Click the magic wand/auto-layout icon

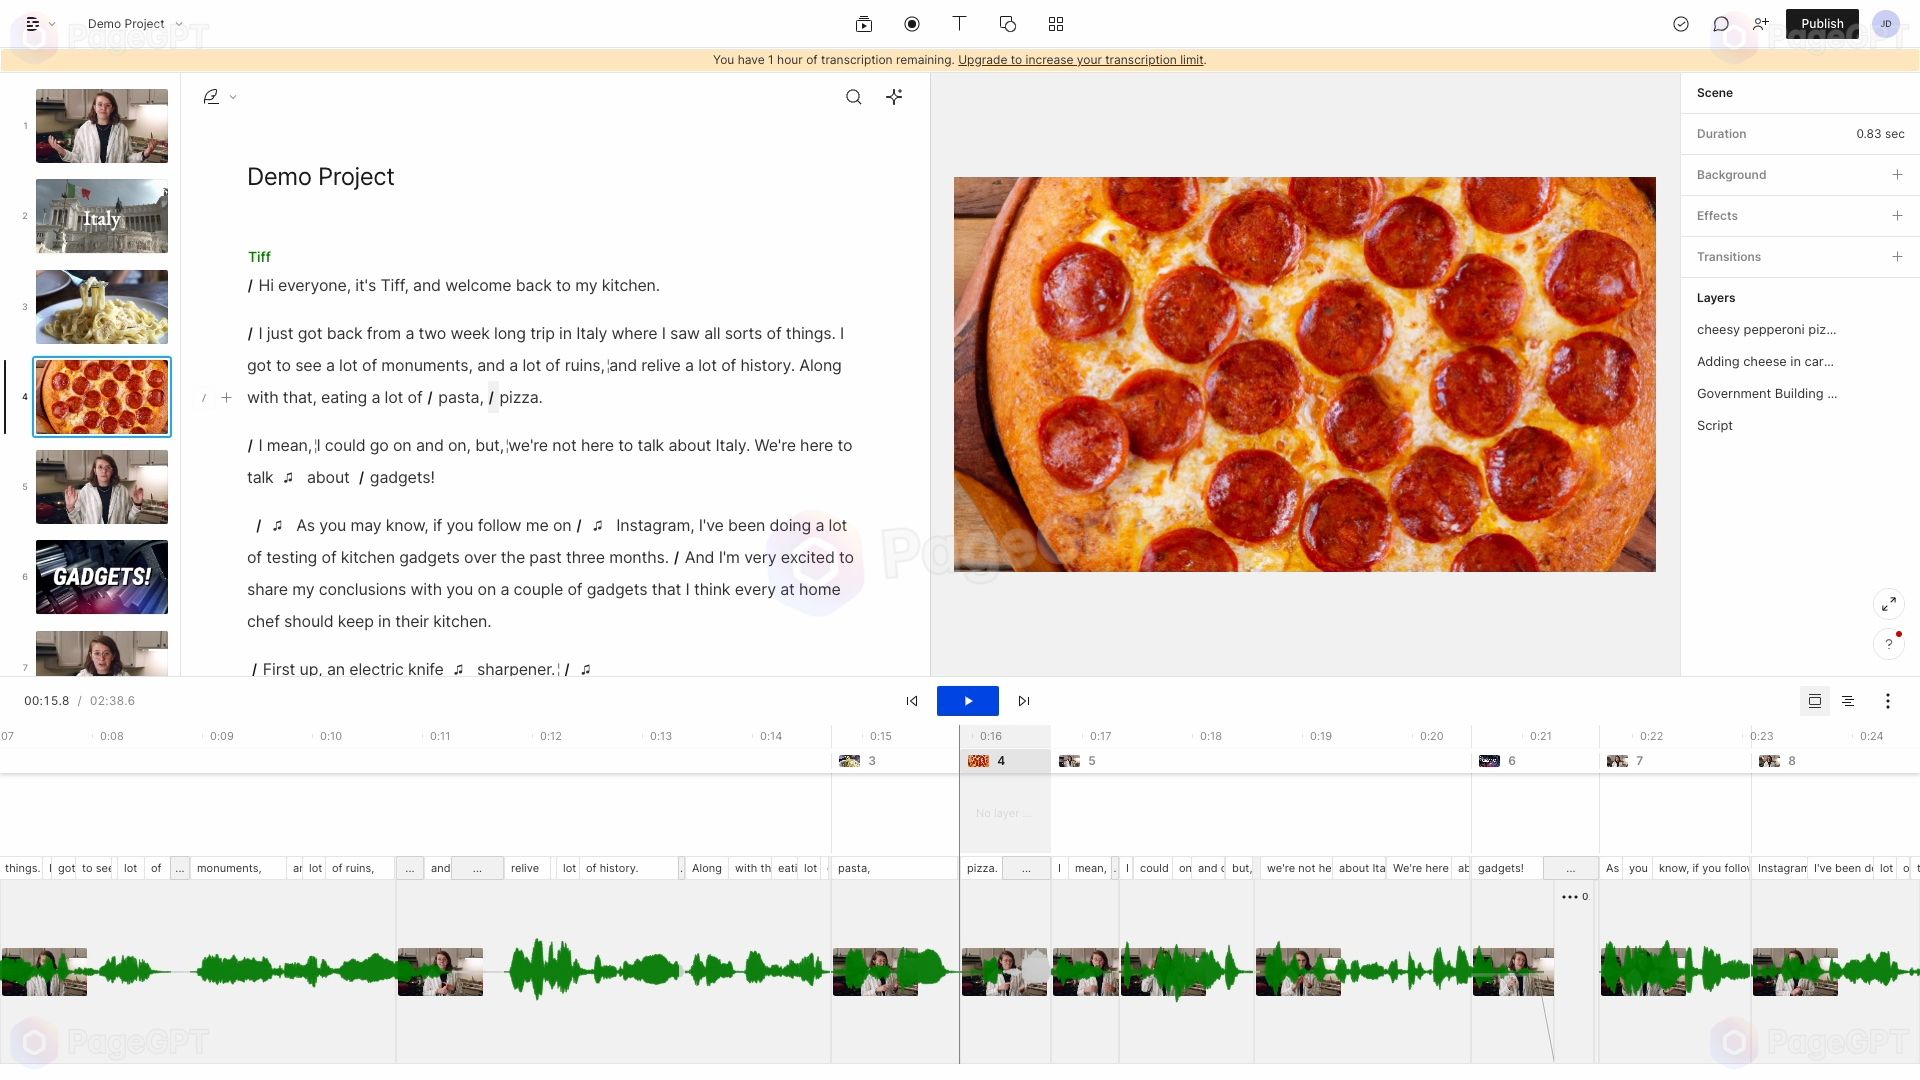point(895,96)
